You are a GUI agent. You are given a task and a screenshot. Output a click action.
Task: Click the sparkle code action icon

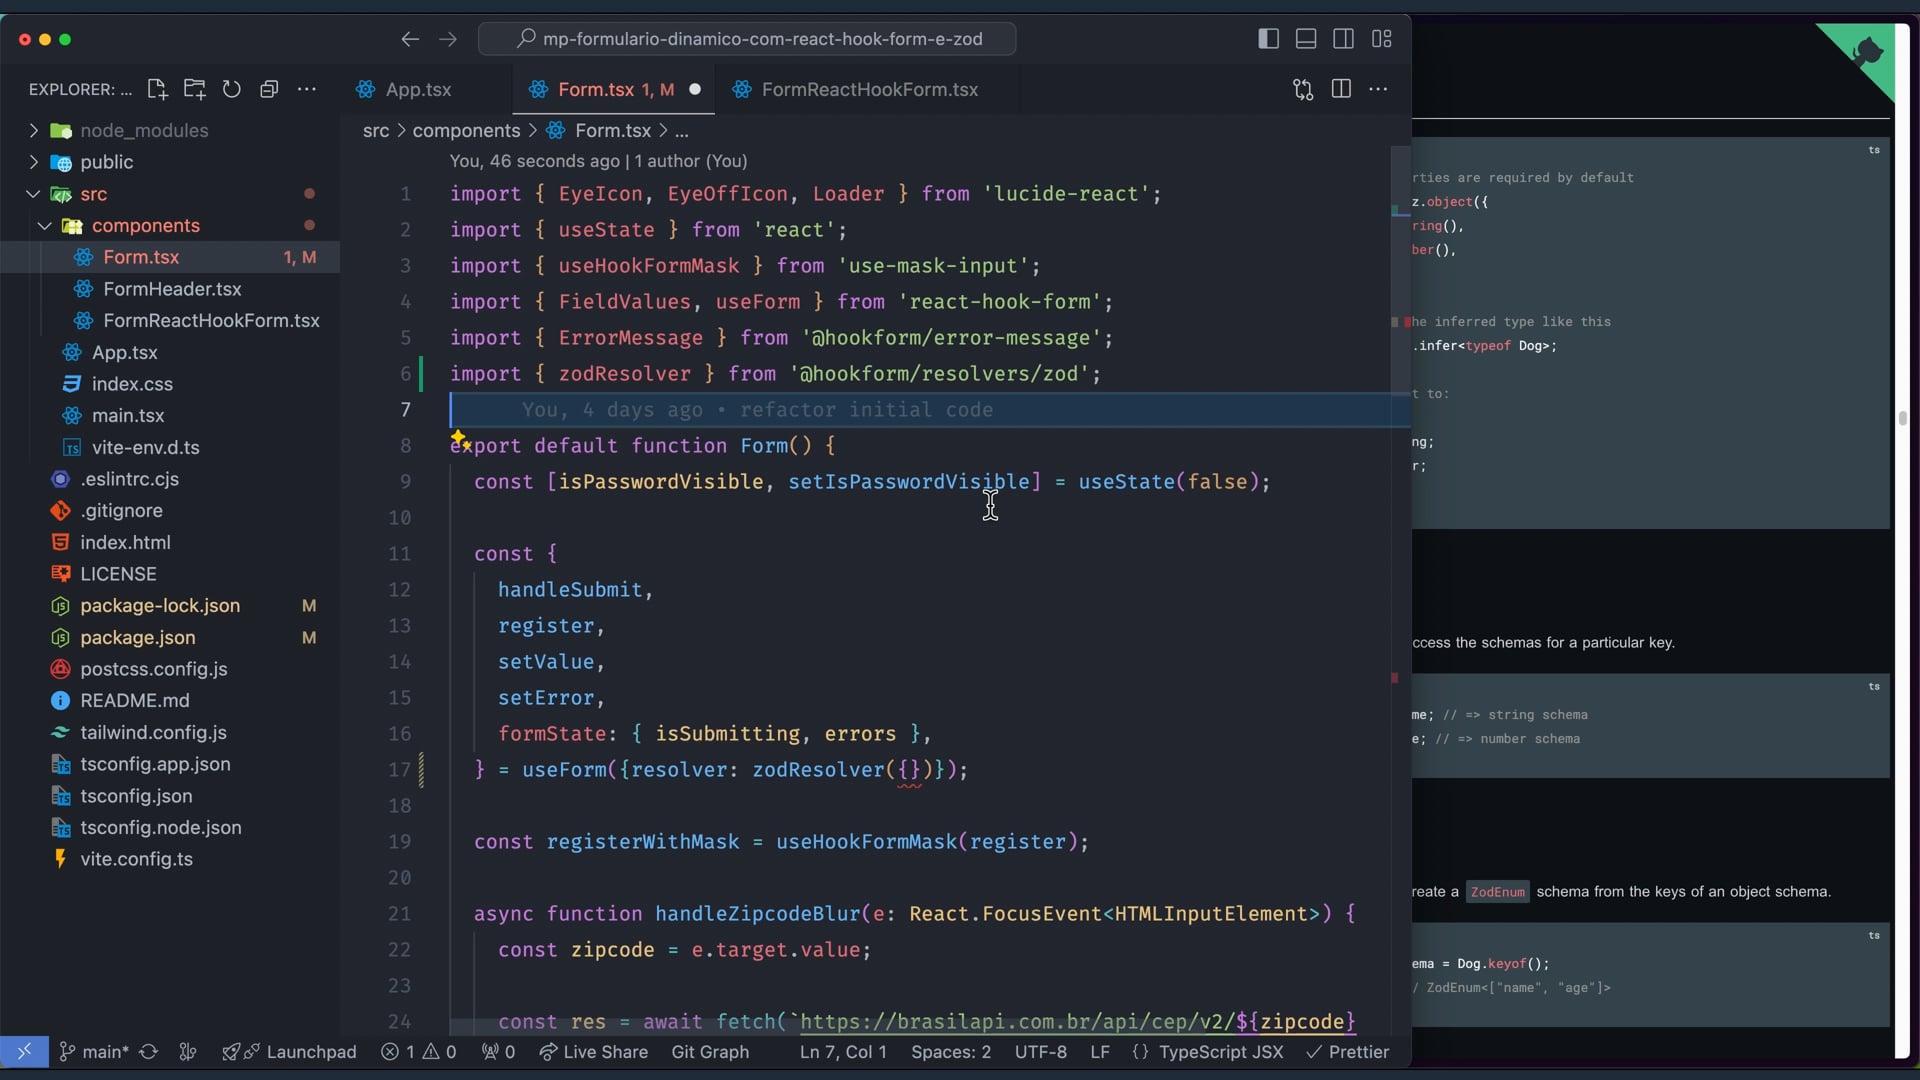coord(459,438)
